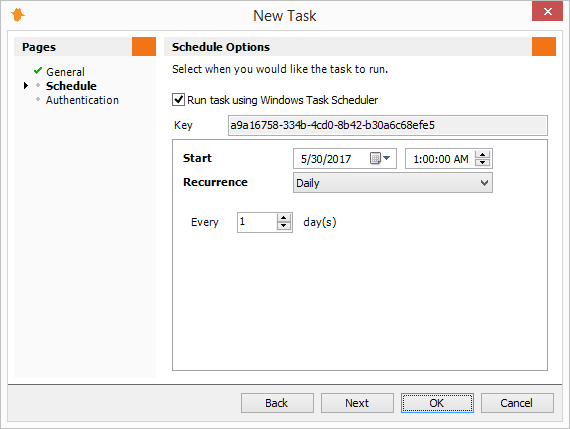Cancel the New Task dialog

tap(517, 403)
